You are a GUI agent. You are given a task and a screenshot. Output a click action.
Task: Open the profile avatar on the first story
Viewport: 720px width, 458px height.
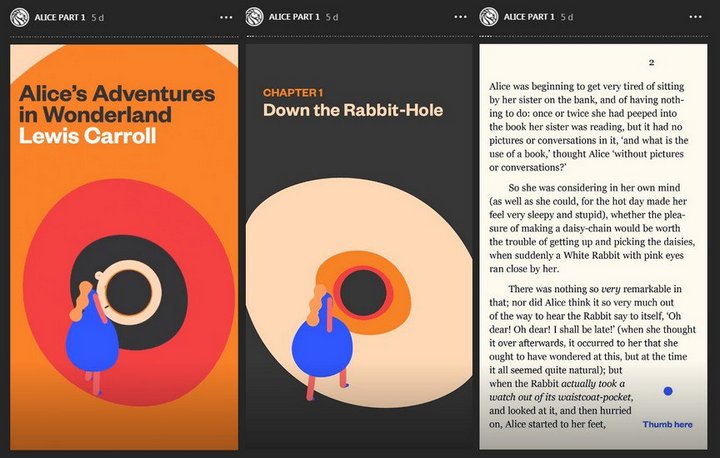[20, 17]
